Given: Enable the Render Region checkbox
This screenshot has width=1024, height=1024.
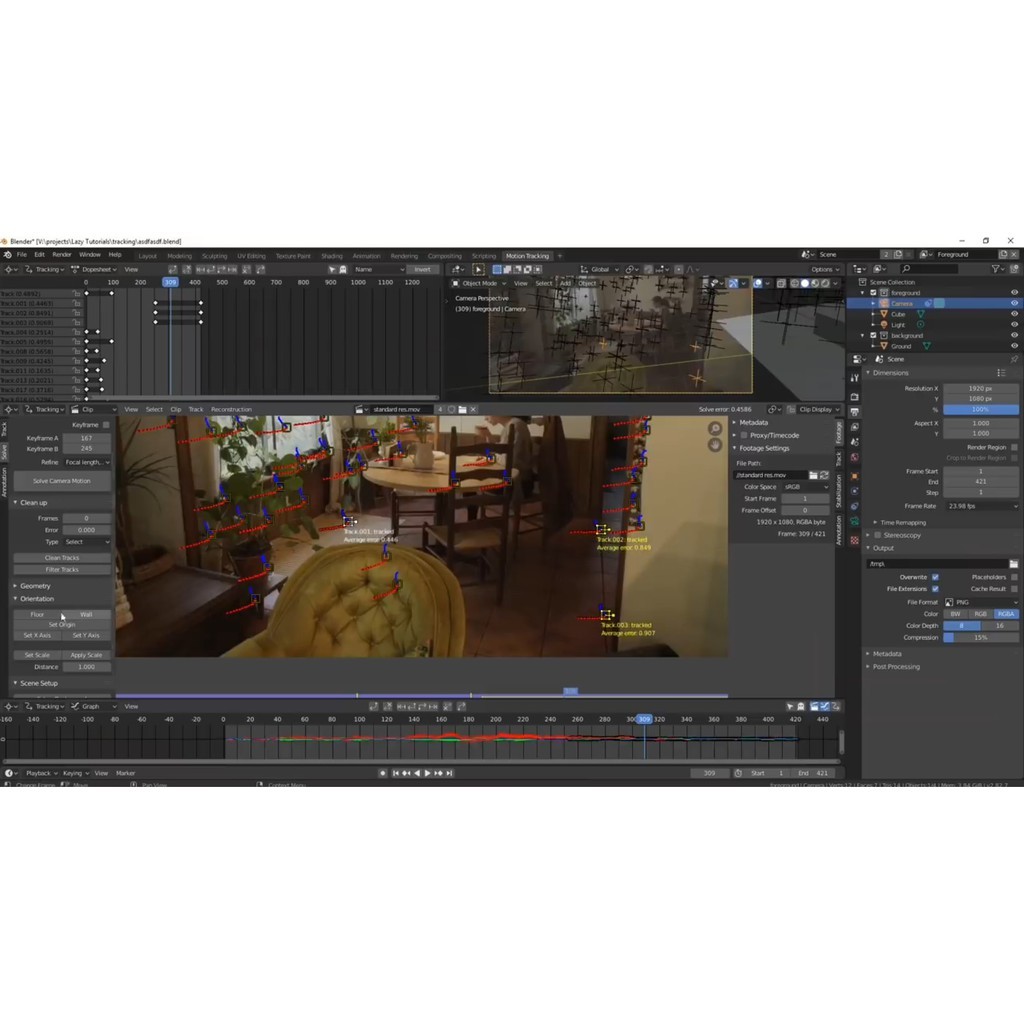Looking at the screenshot, I should point(1014,447).
